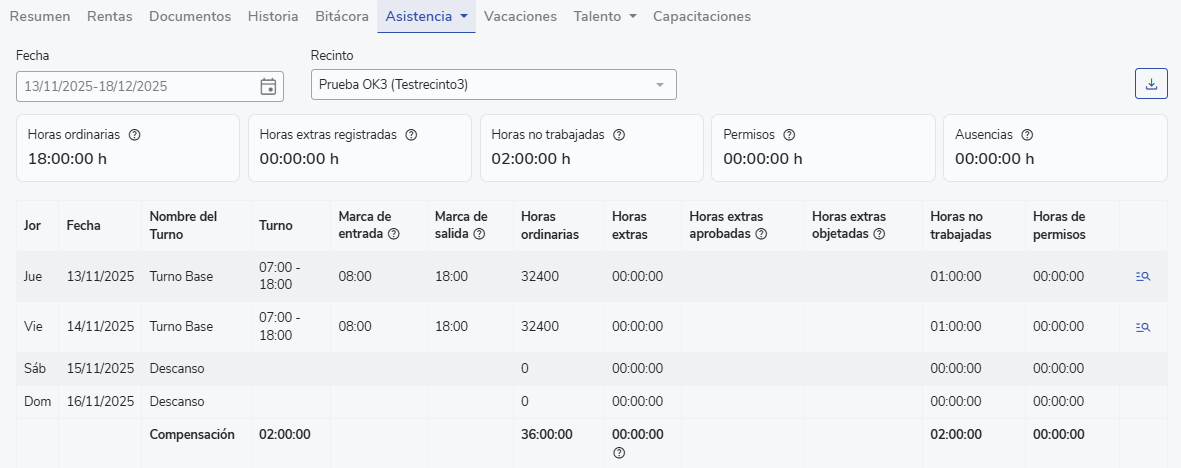View details for the 13/11/2025 row
This screenshot has width=1181, height=468.
pyautogui.click(x=1143, y=276)
